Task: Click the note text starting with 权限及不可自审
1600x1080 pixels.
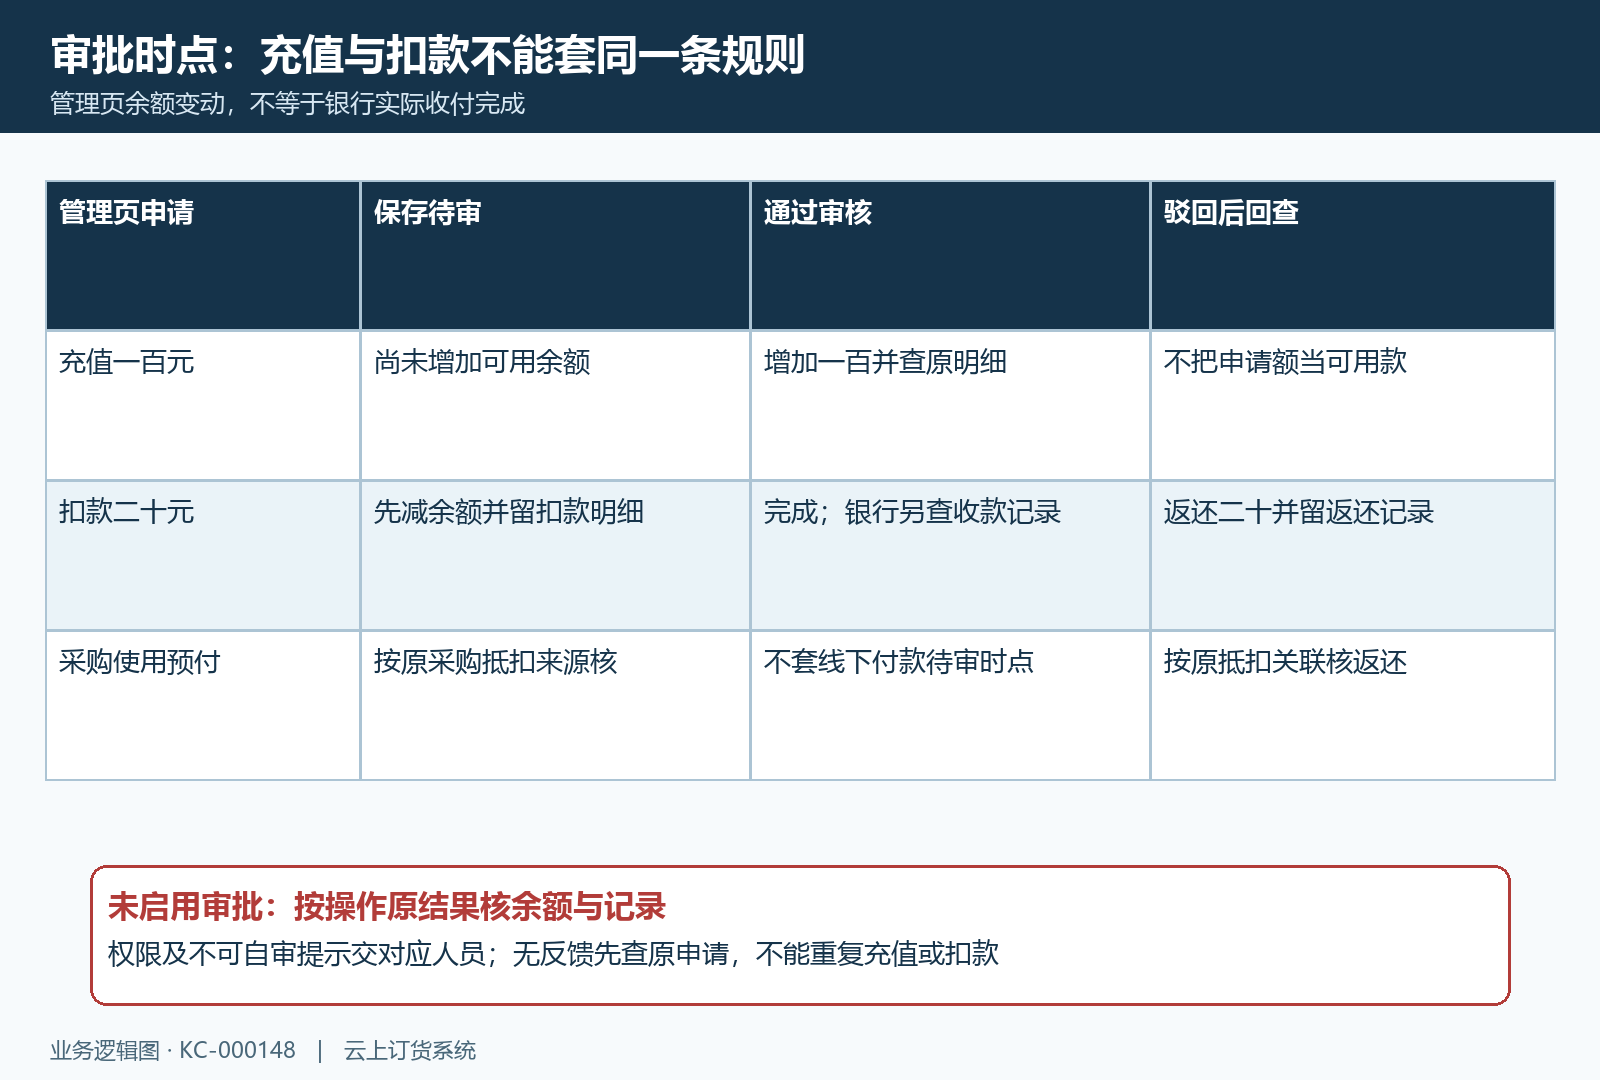Action: 554,954
